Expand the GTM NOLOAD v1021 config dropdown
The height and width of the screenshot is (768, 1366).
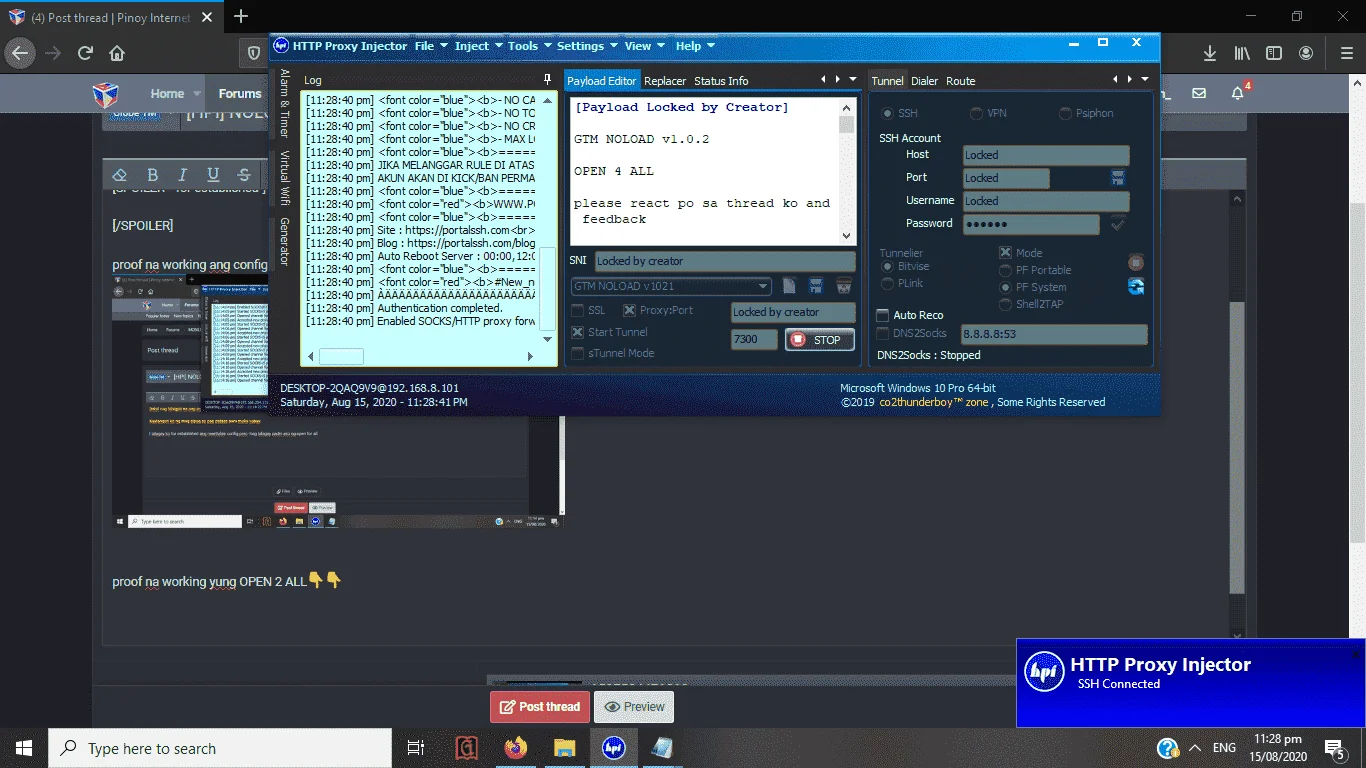click(764, 286)
